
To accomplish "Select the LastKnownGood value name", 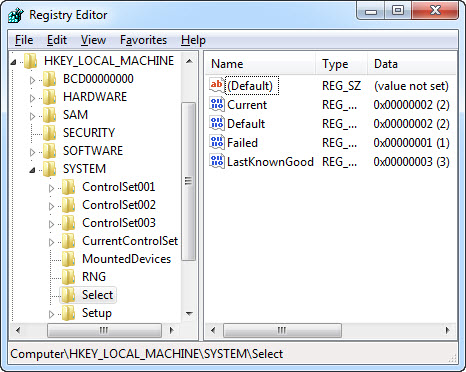I will click(x=270, y=162).
